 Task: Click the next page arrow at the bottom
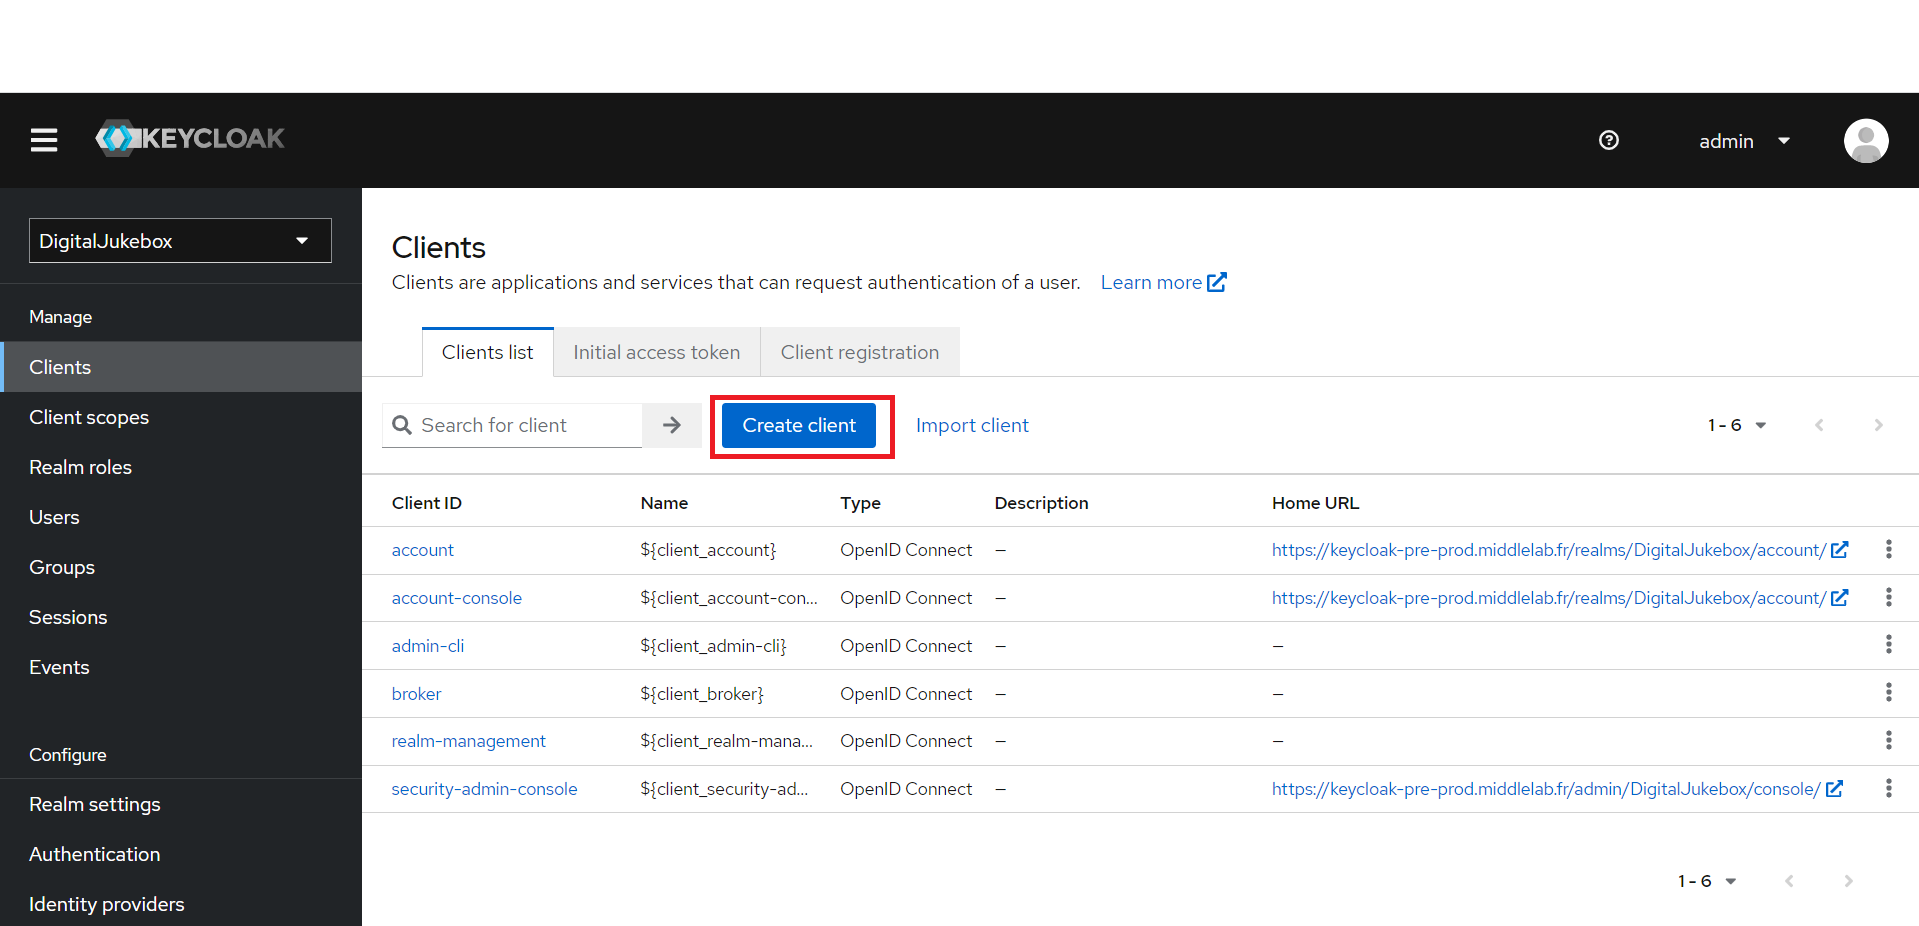coord(1848,881)
